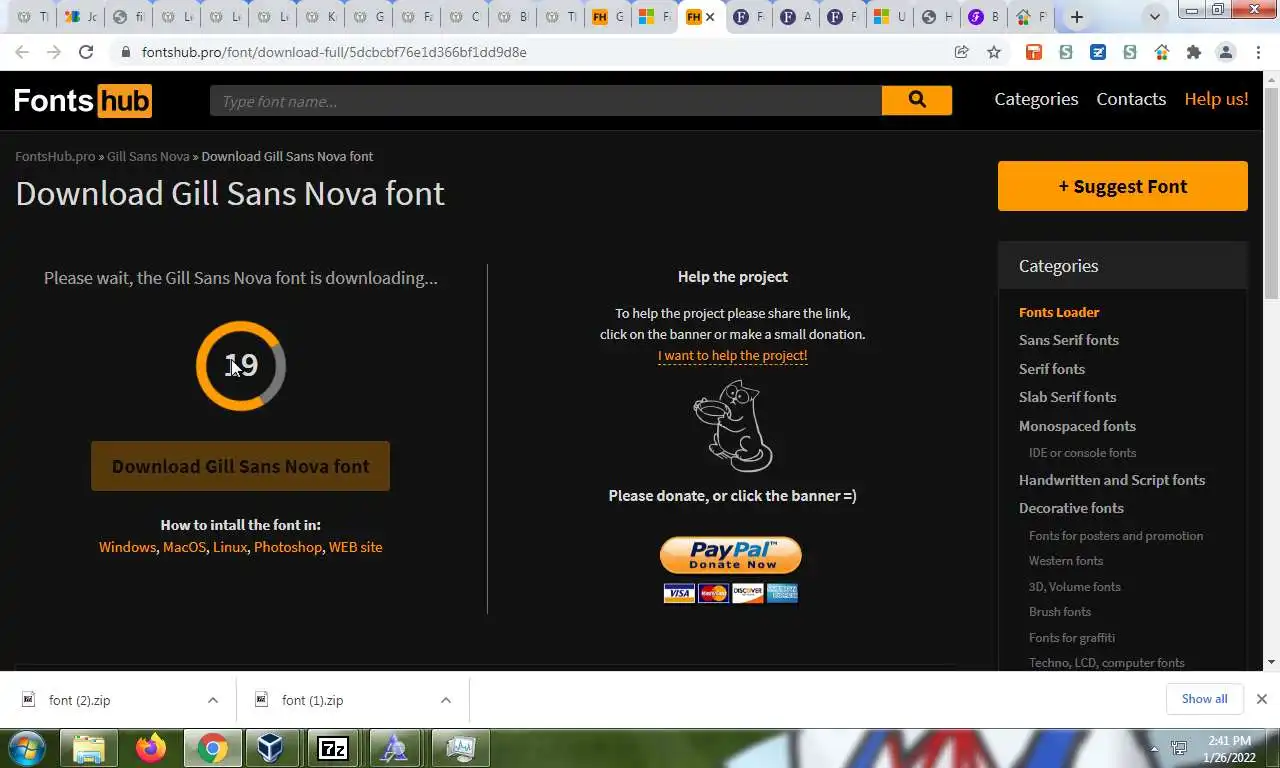Click the browser forward arrow
The image size is (1280, 768).
coord(54,52)
